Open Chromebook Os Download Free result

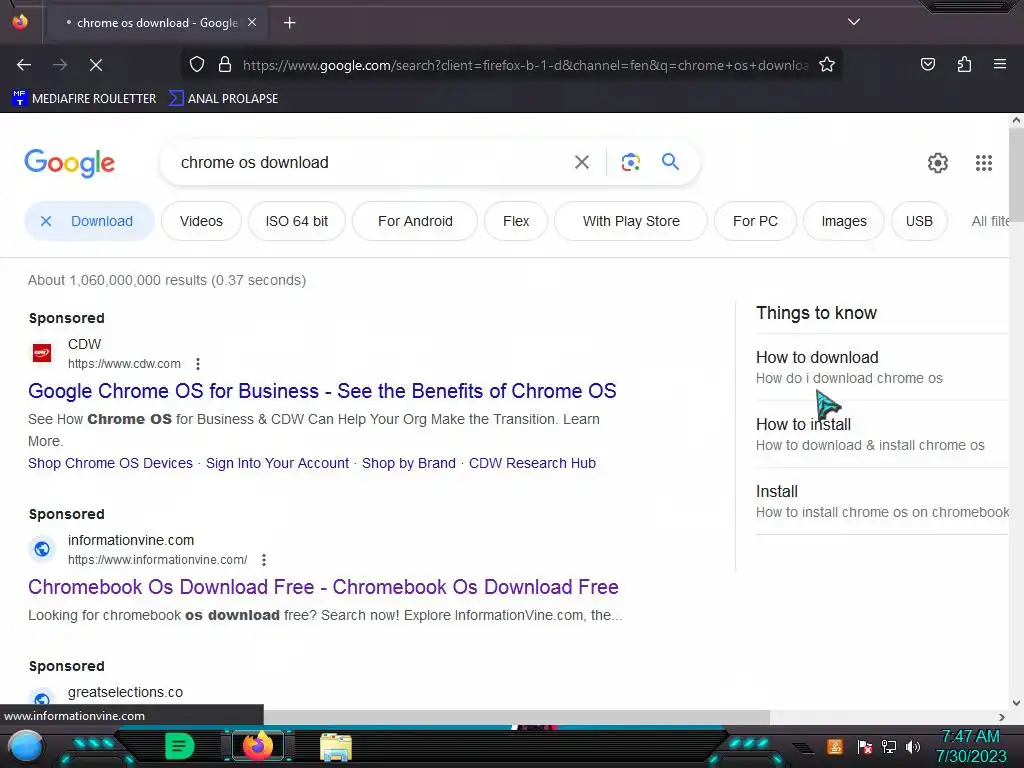click(x=323, y=586)
